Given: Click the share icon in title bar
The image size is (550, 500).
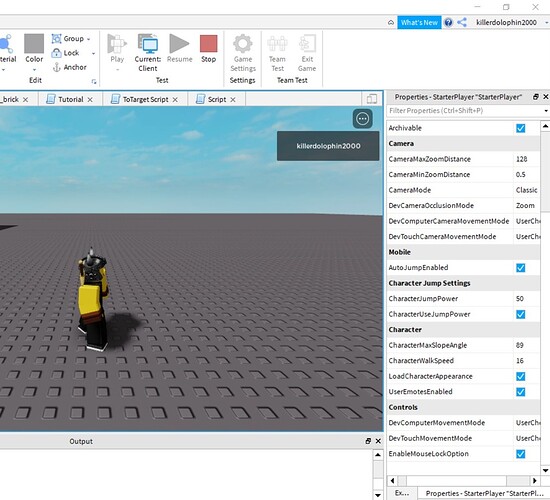Looking at the screenshot, I should tap(462, 22).
